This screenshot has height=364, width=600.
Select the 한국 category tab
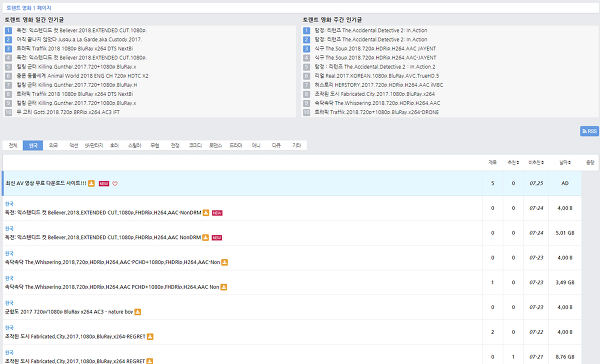pos(33,145)
